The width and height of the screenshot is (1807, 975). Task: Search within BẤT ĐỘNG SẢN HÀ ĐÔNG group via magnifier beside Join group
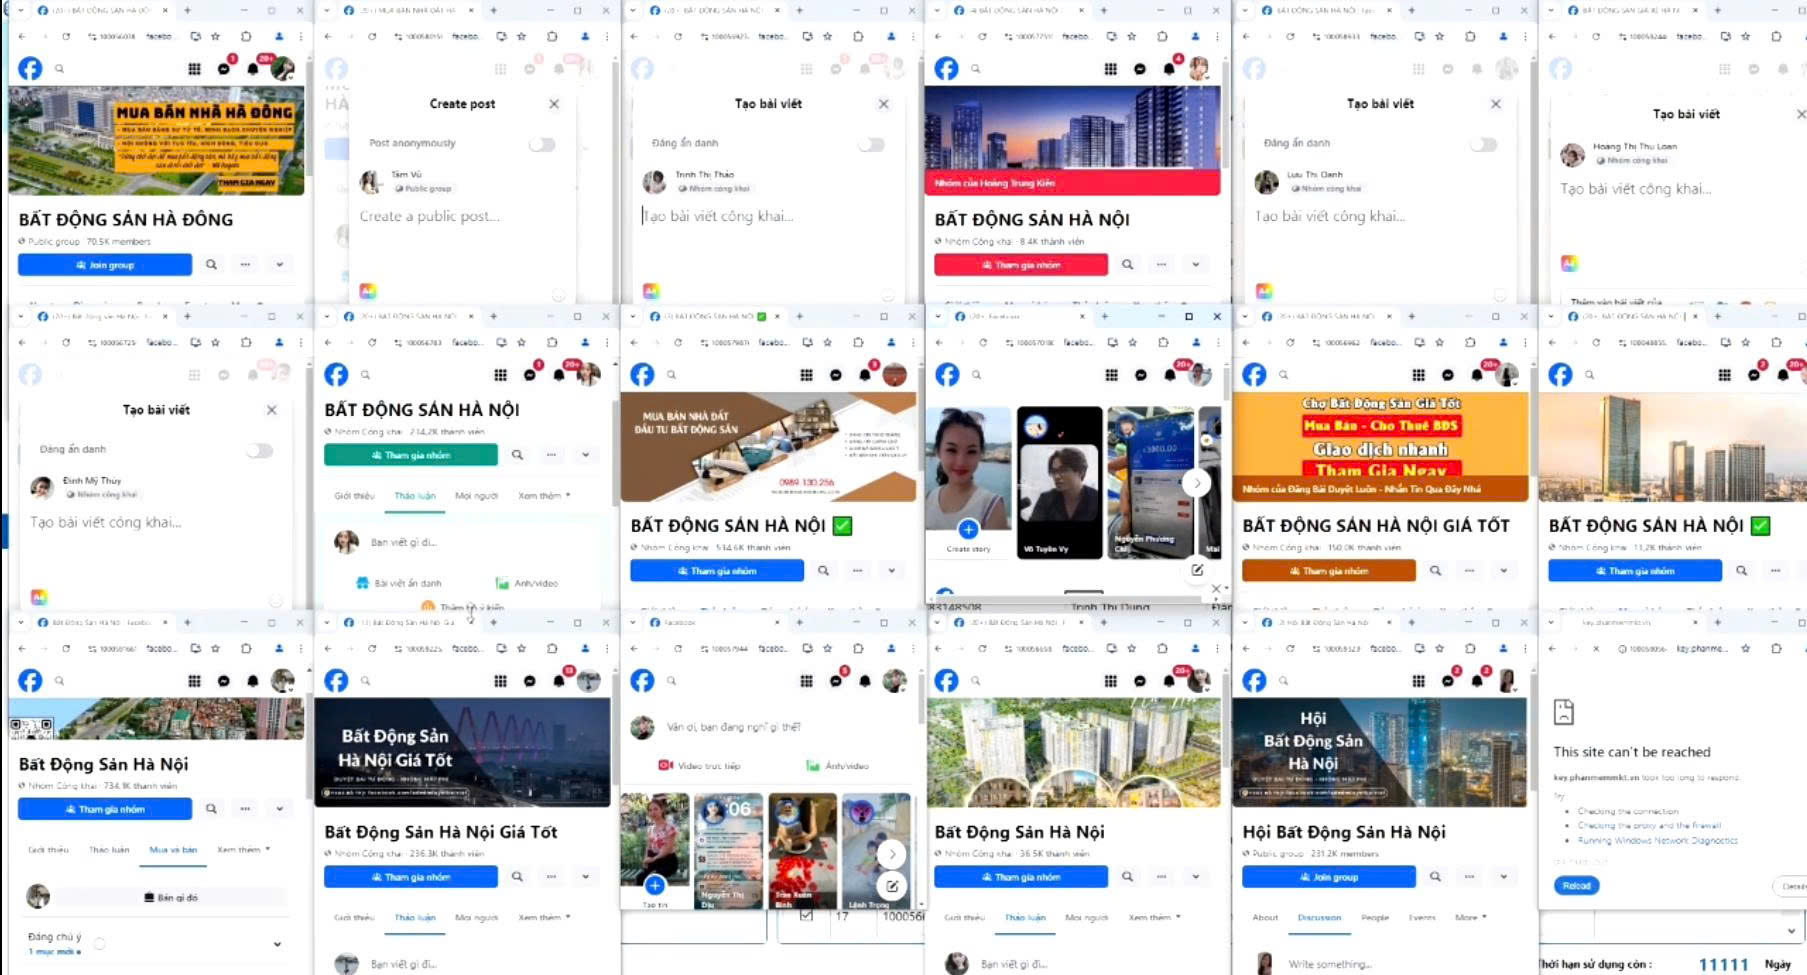coord(211,265)
